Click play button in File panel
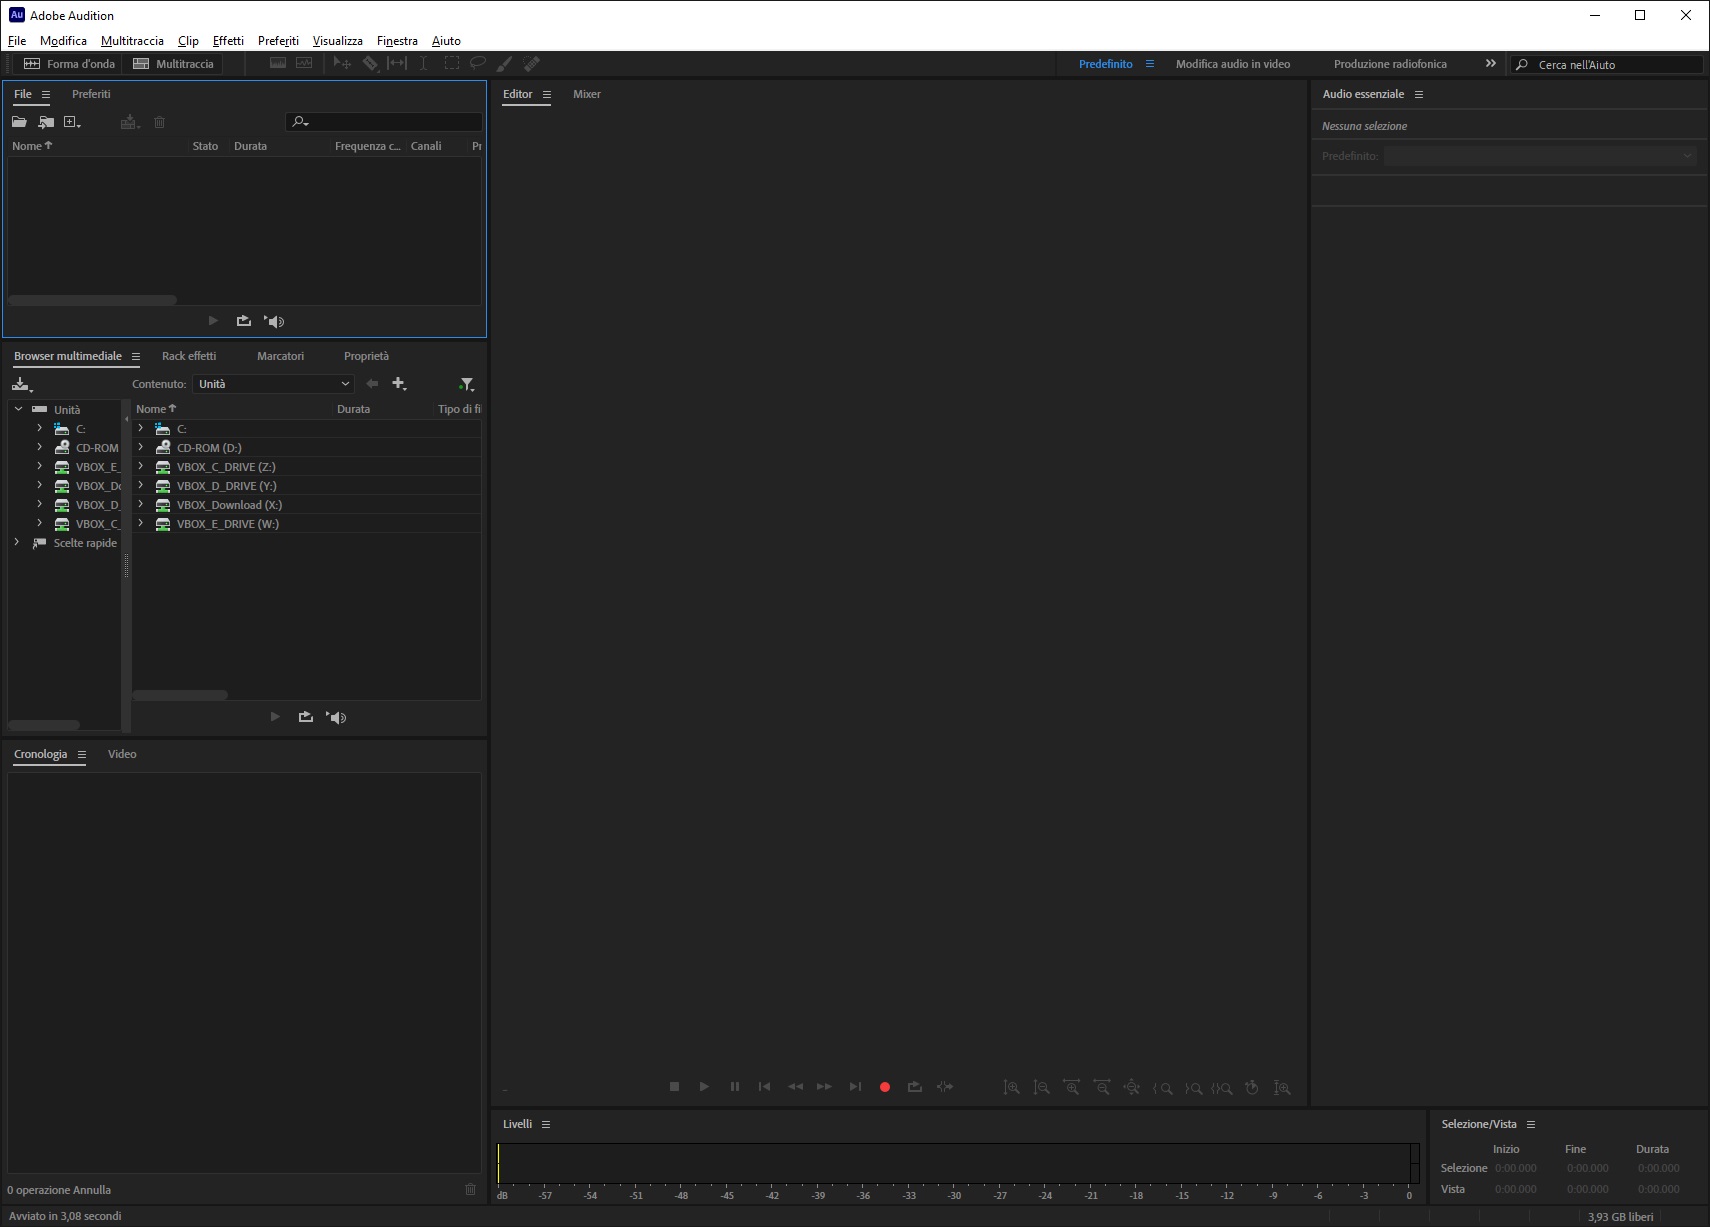The width and height of the screenshot is (1710, 1227). [213, 321]
